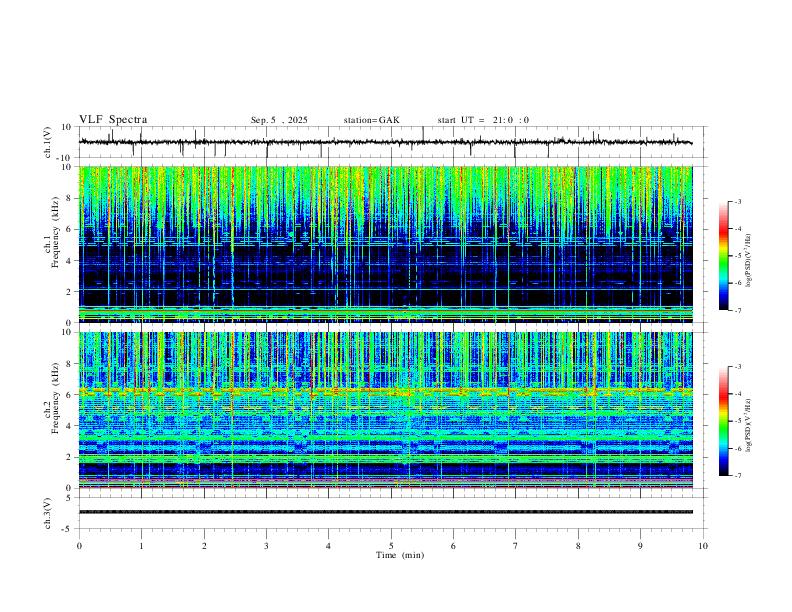Click the "ch.1 Frequency (kHz)" axis label

[x=52, y=230]
